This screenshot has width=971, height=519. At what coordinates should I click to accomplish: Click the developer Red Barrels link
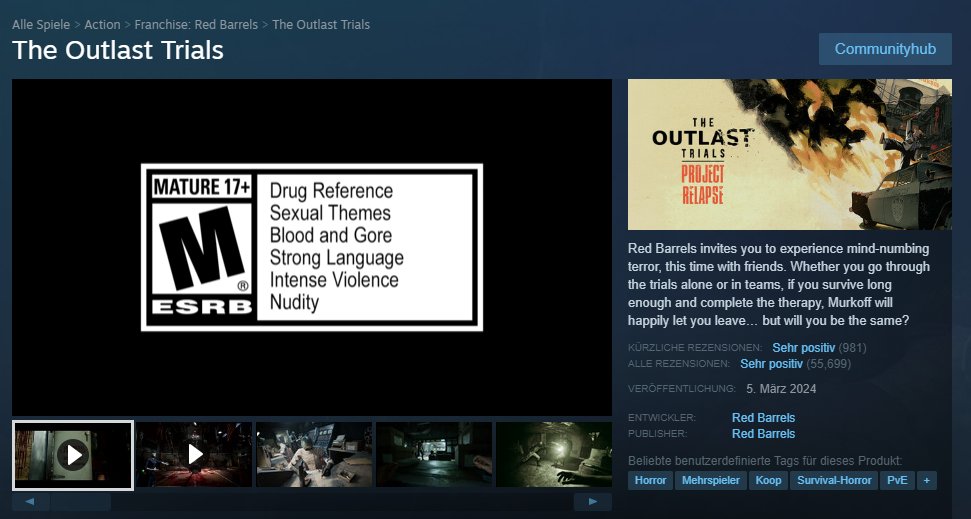pyautogui.click(x=763, y=417)
